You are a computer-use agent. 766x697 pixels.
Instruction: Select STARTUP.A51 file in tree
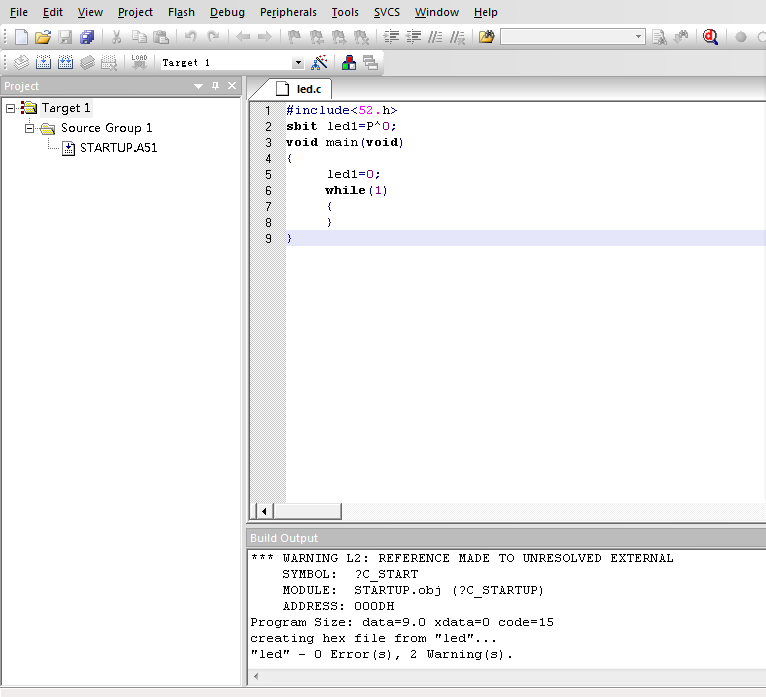tap(119, 148)
